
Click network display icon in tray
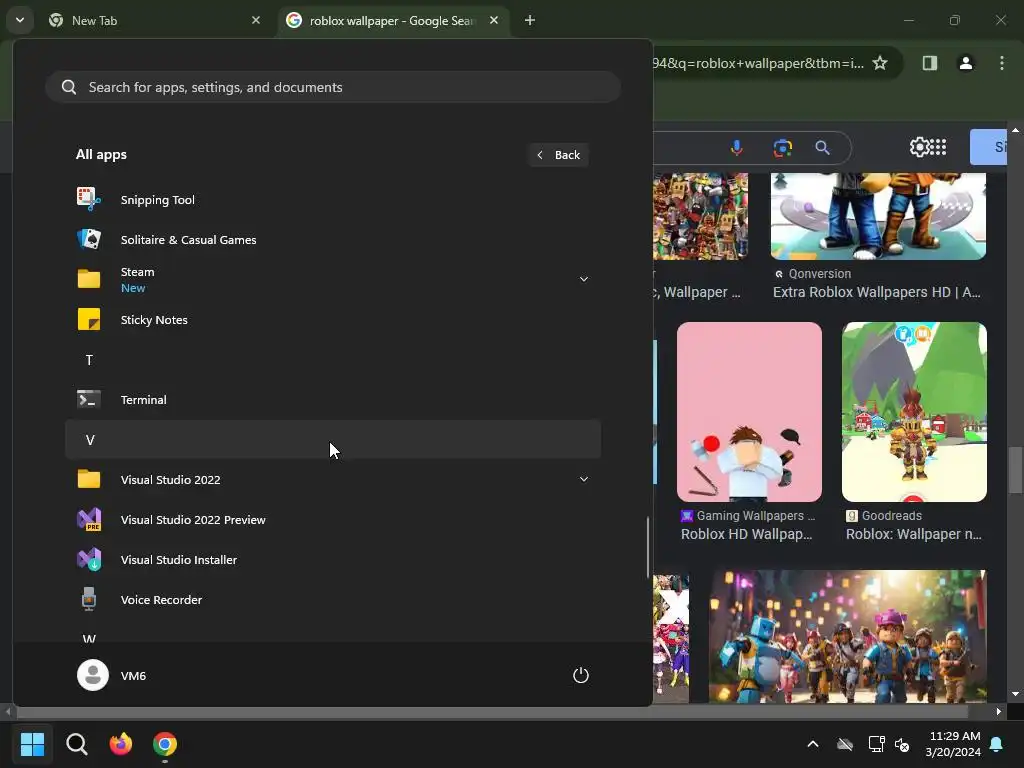pos(876,744)
